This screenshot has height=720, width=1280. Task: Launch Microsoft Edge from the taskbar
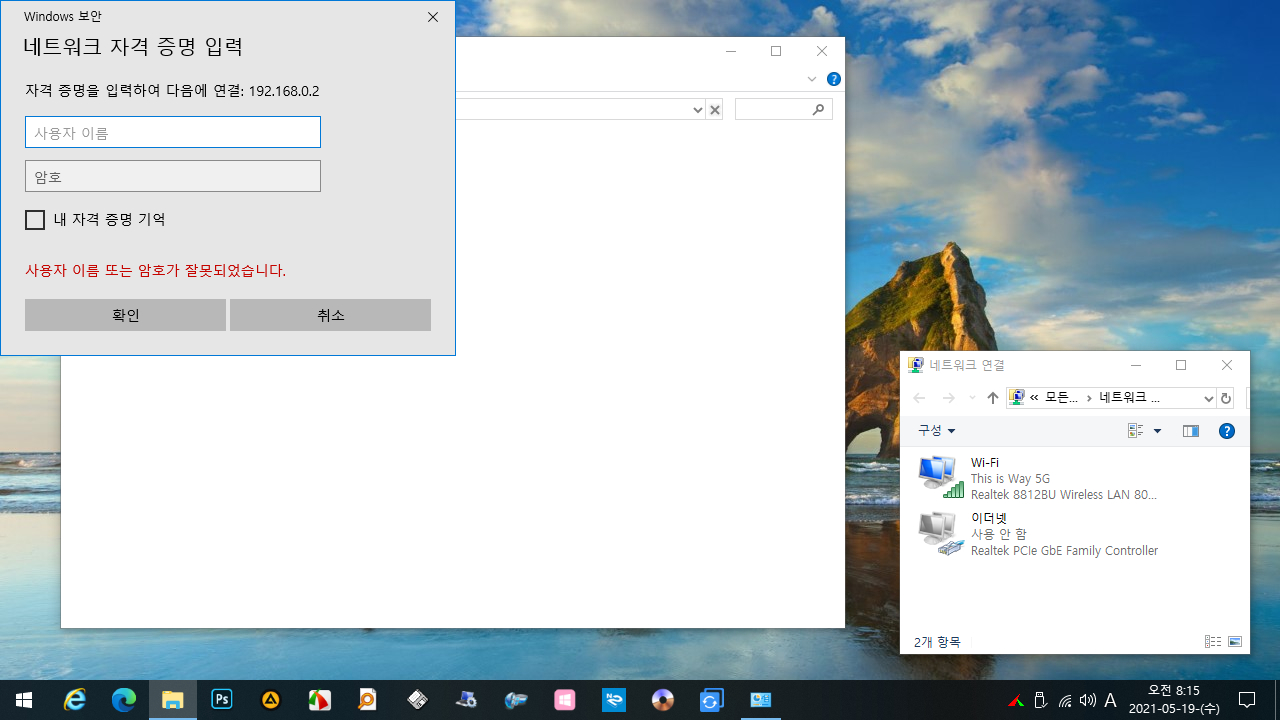point(124,700)
